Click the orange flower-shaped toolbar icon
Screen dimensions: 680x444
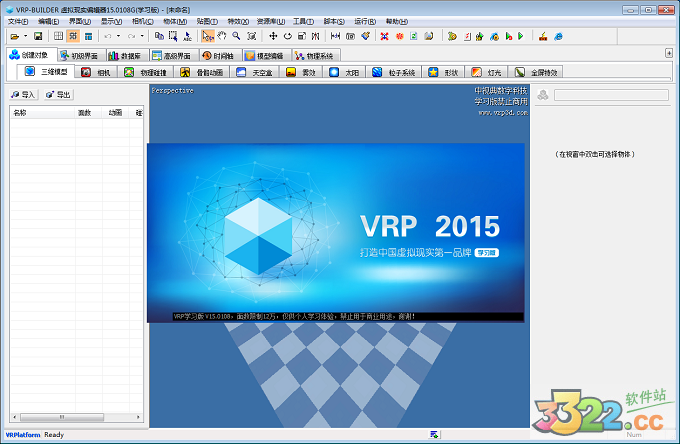pyautogui.click(x=399, y=36)
